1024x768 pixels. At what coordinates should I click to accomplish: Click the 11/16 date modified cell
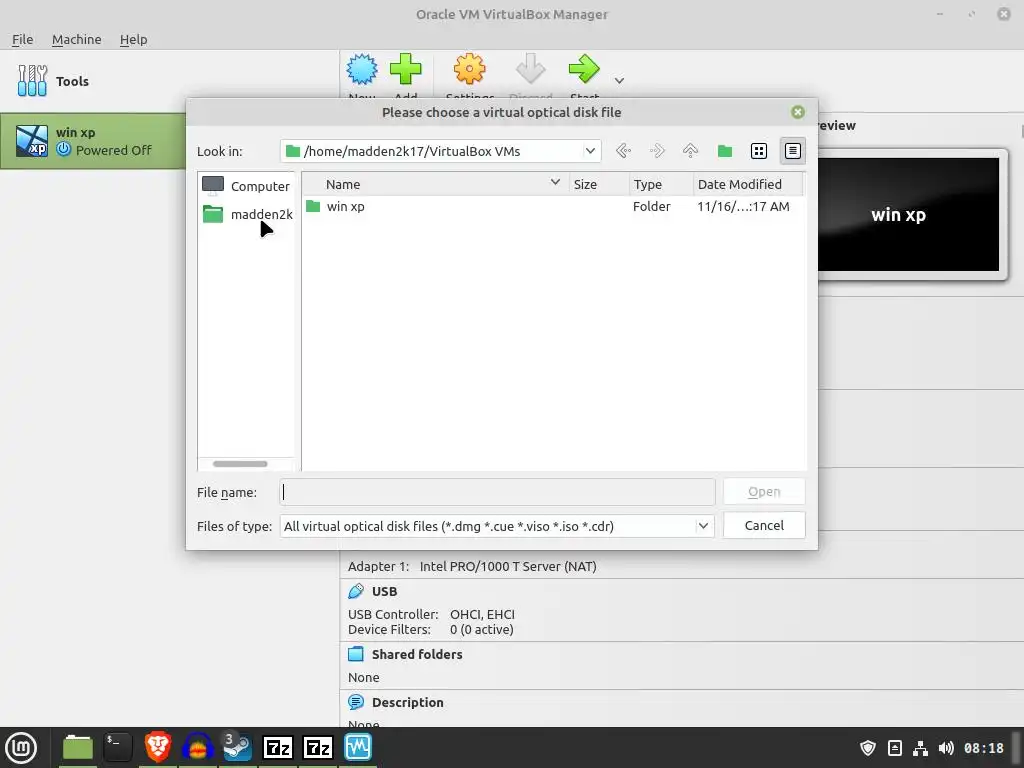[743, 206]
